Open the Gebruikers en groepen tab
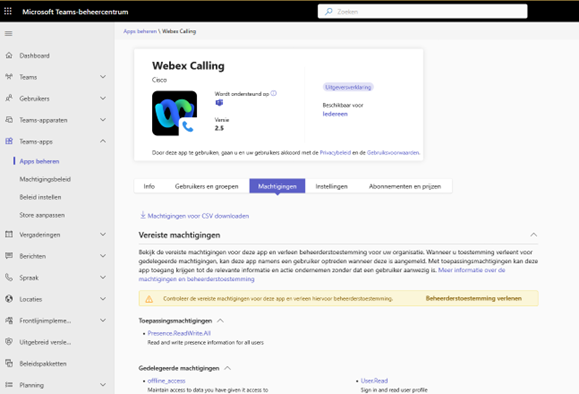This screenshot has width=579, height=394. (x=206, y=186)
